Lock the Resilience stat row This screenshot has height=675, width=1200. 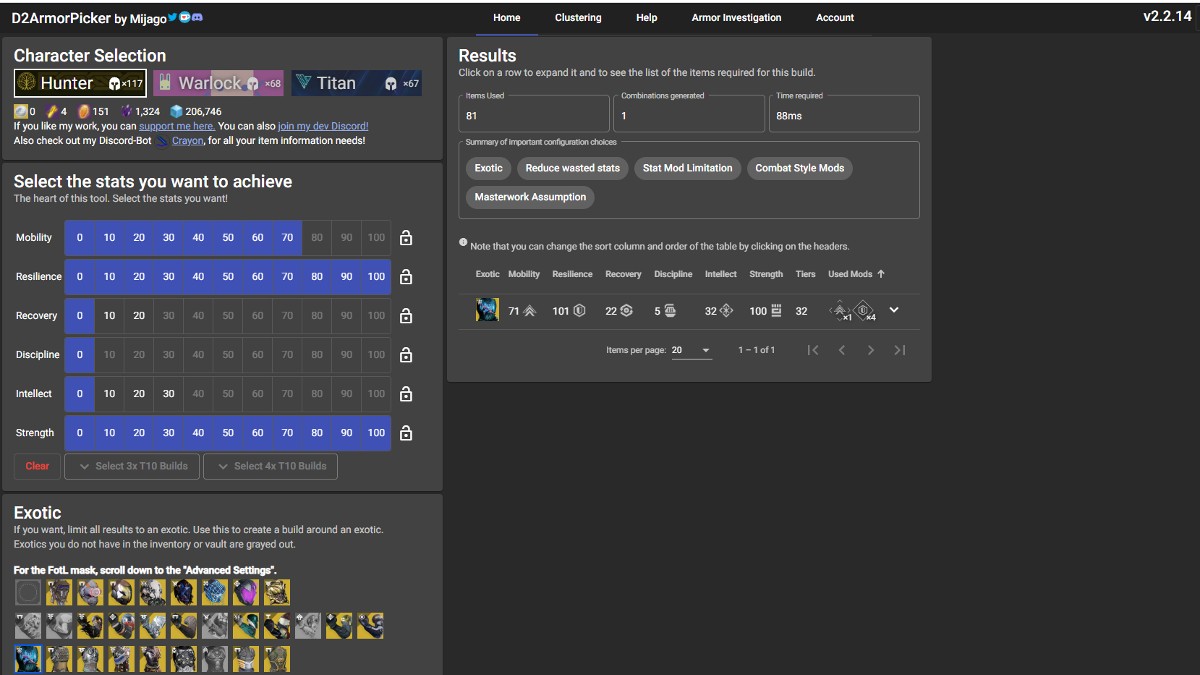point(406,277)
